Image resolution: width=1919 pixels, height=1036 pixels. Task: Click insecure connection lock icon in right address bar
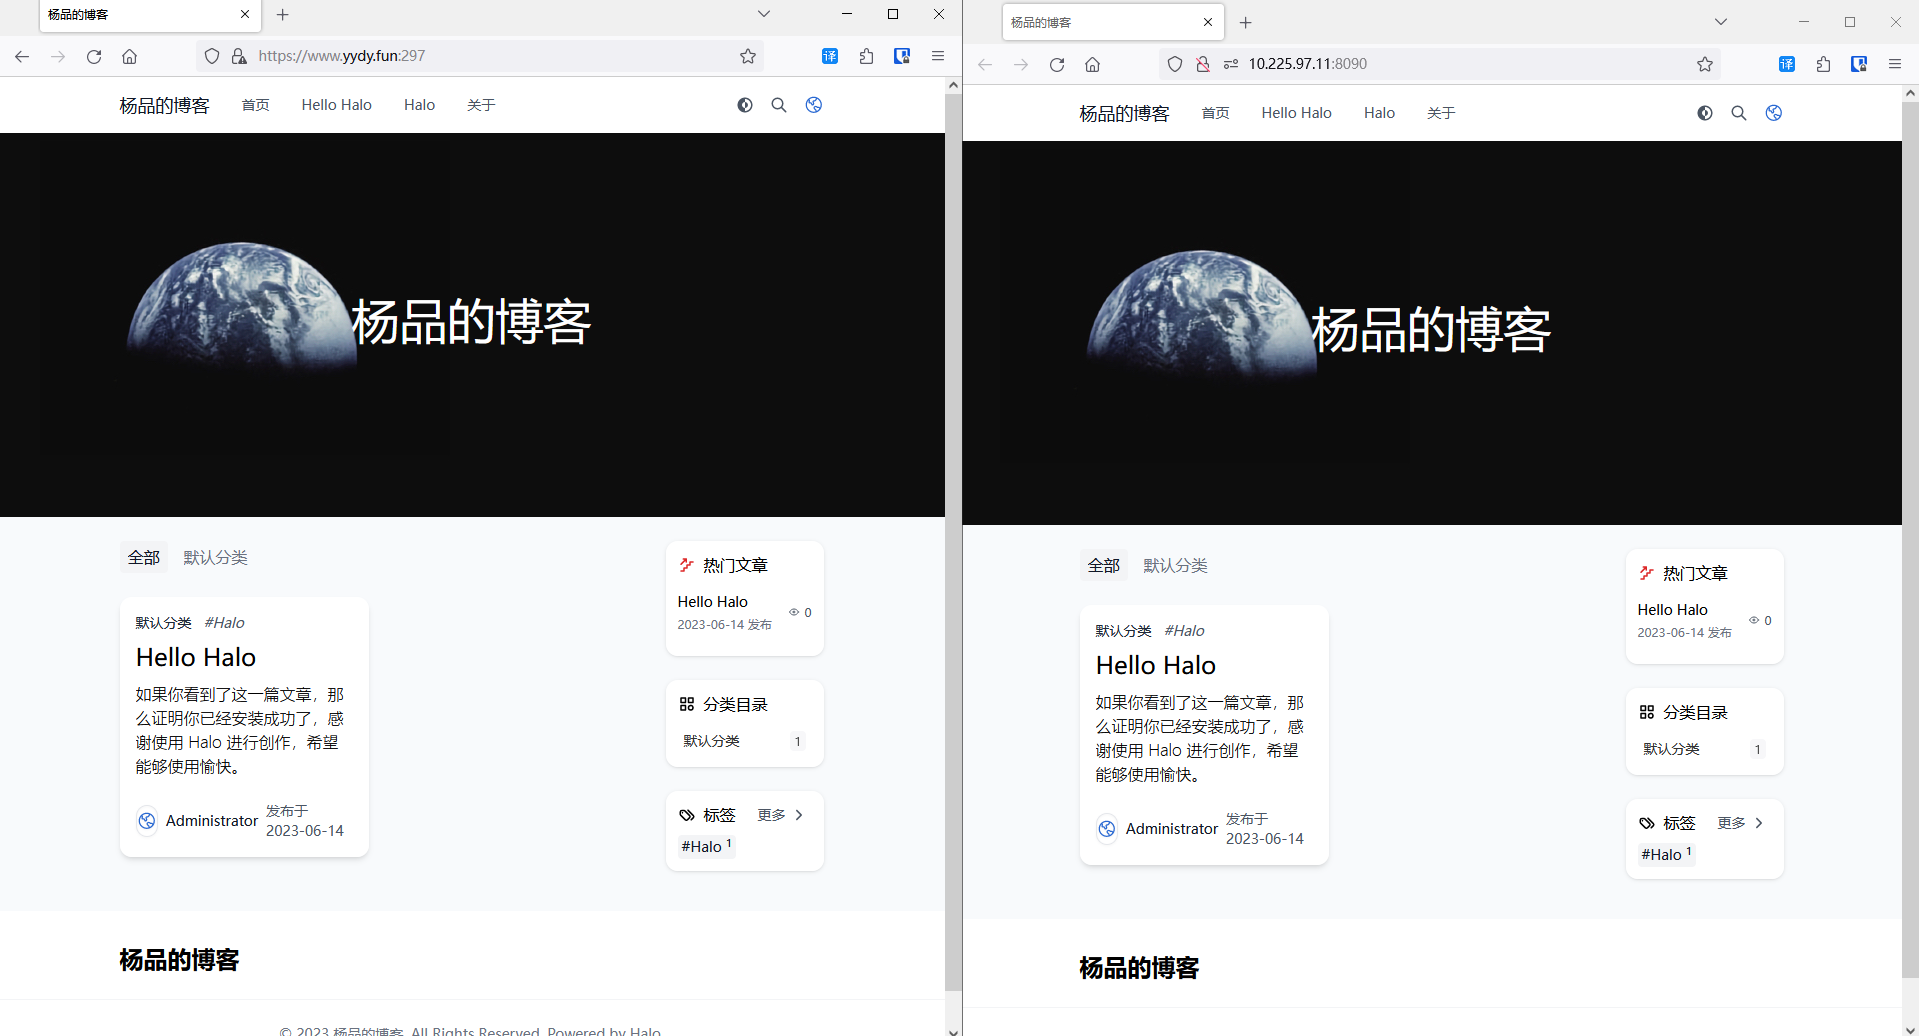pyautogui.click(x=1203, y=64)
